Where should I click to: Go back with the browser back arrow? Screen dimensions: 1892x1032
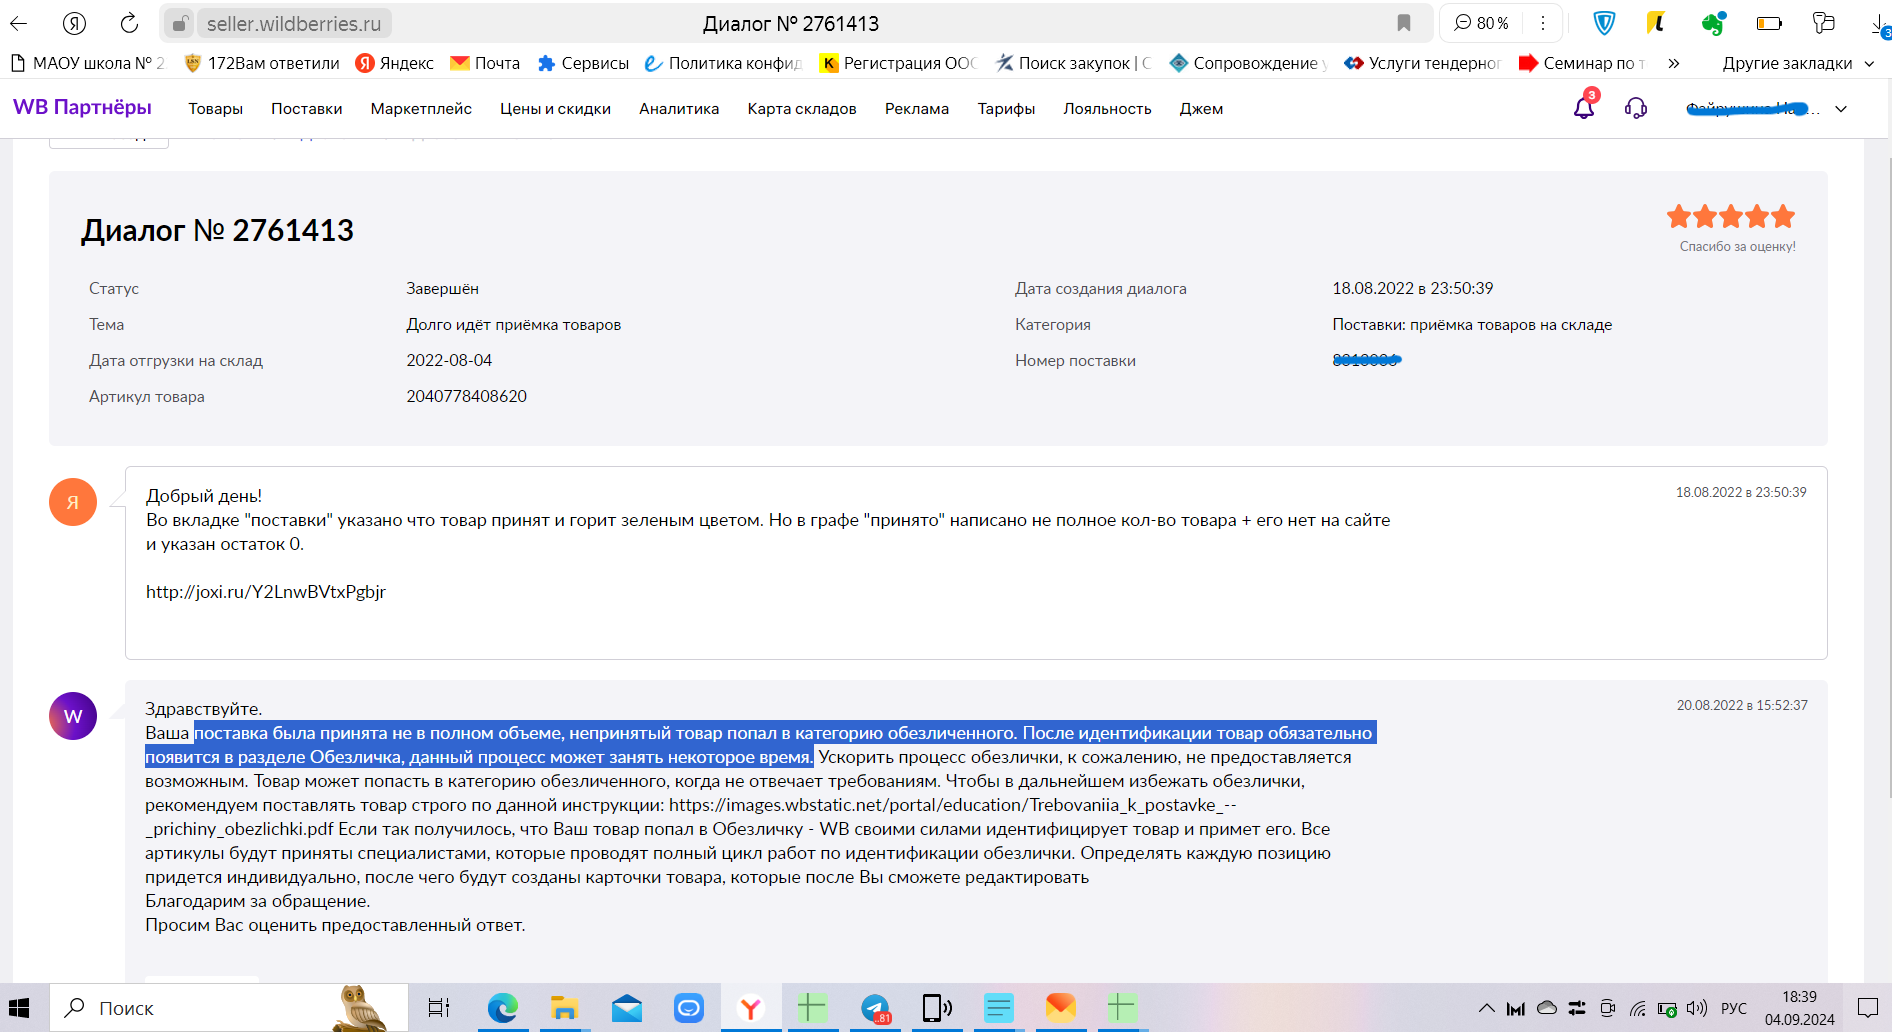click(x=19, y=23)
